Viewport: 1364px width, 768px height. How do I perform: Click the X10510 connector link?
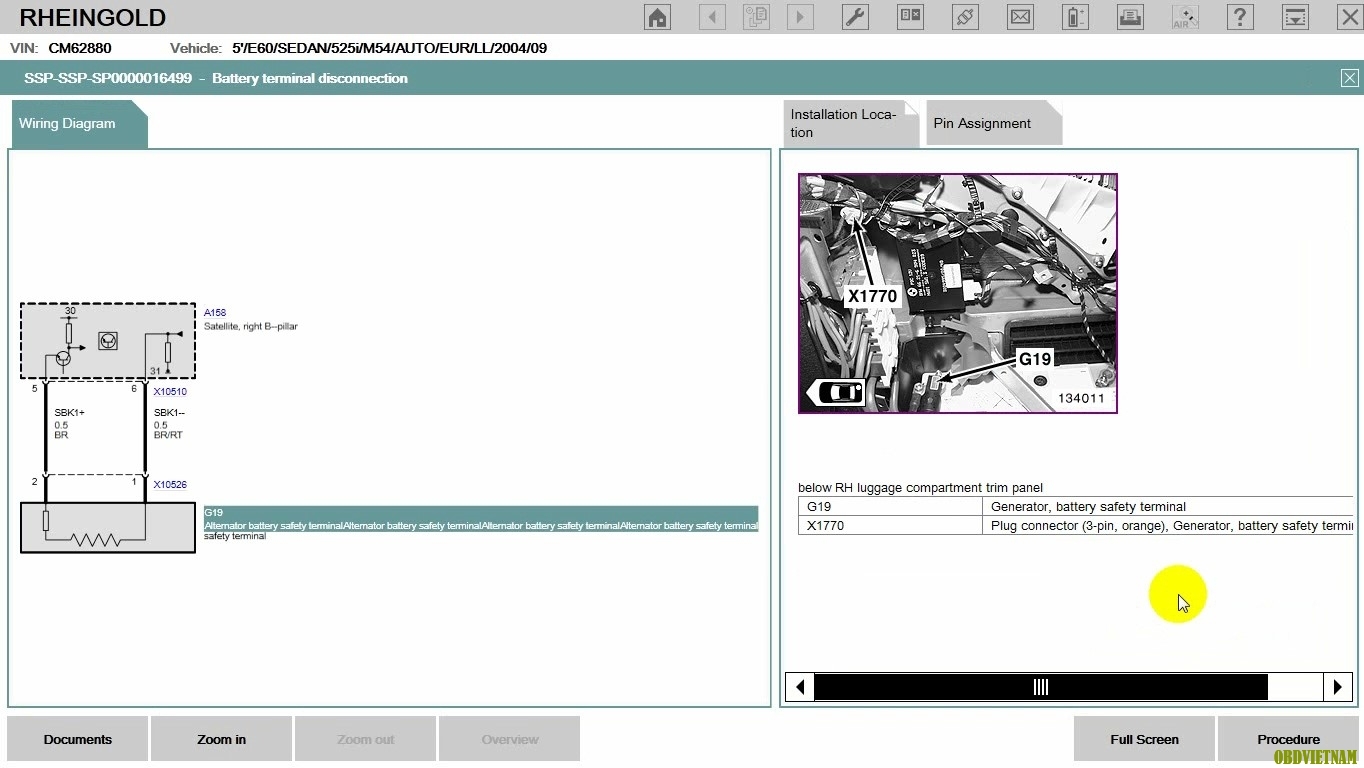[170, 392]
